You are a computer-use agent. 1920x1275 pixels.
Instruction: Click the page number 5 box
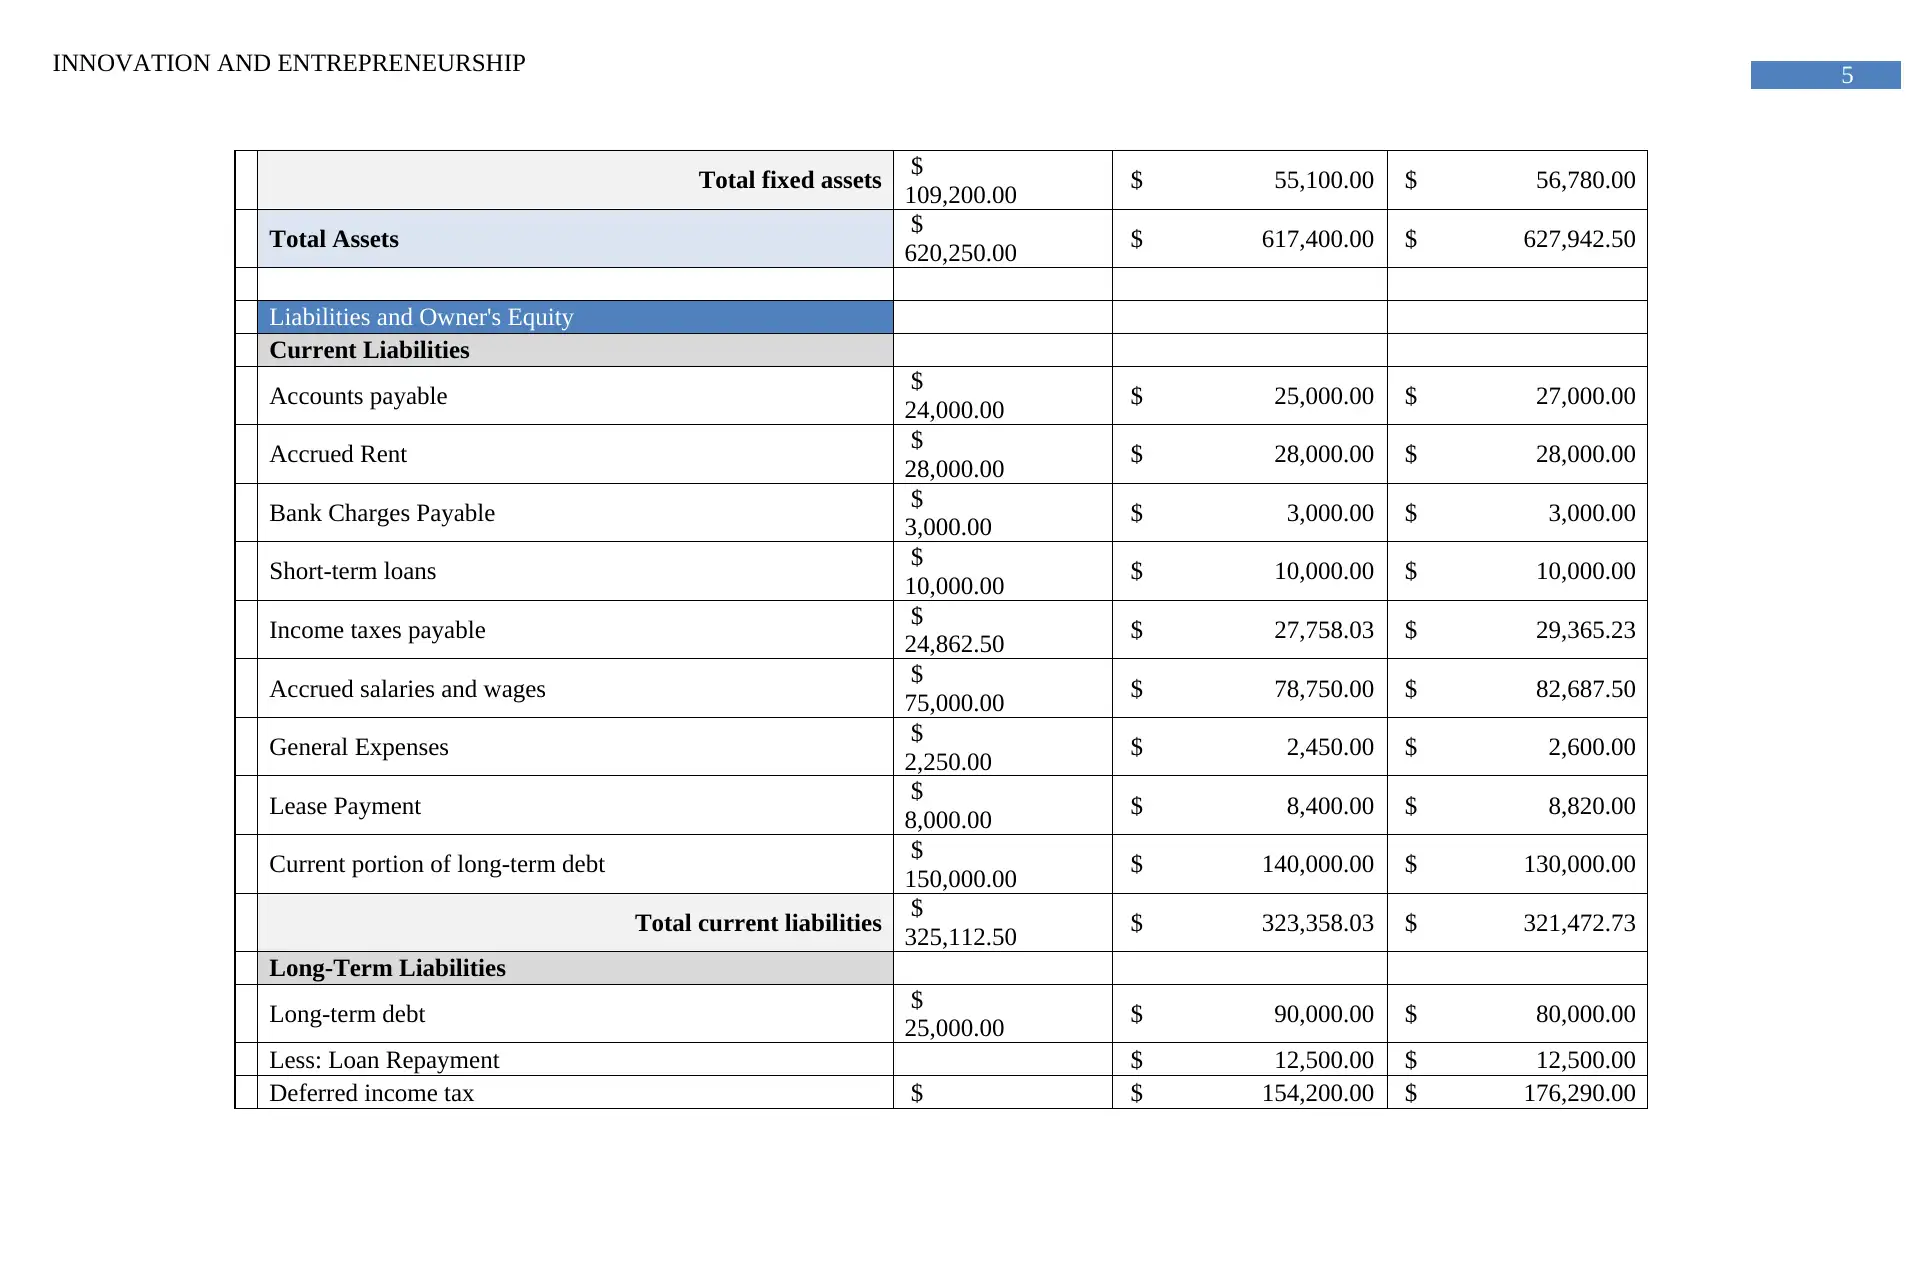pos(1825,75)
